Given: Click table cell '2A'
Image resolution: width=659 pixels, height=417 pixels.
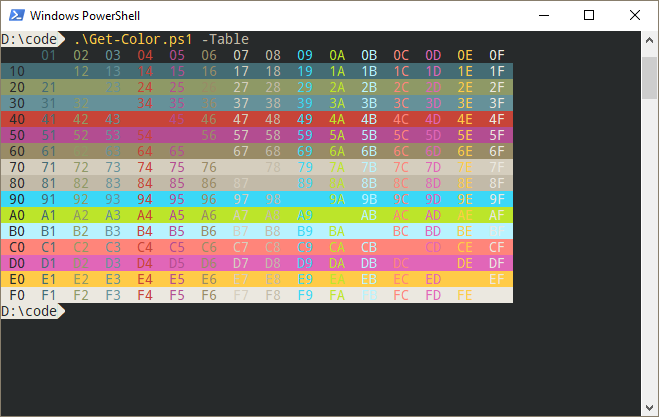Looking at the screenshot, I should 337,87.
